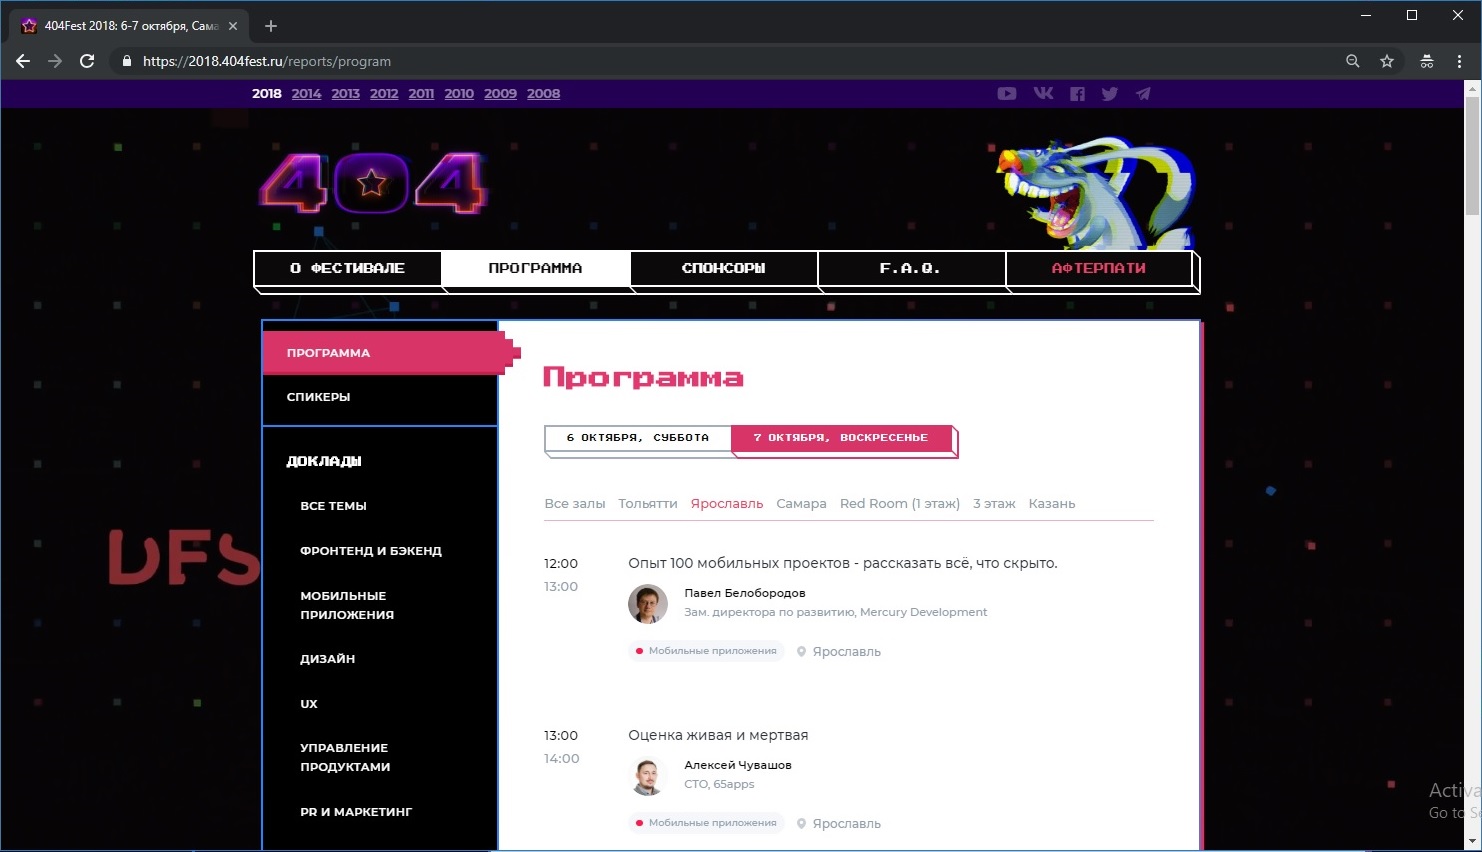Open the browser zoom magnifier icon
The image size is (1482, 852).
click(1353, 61)
